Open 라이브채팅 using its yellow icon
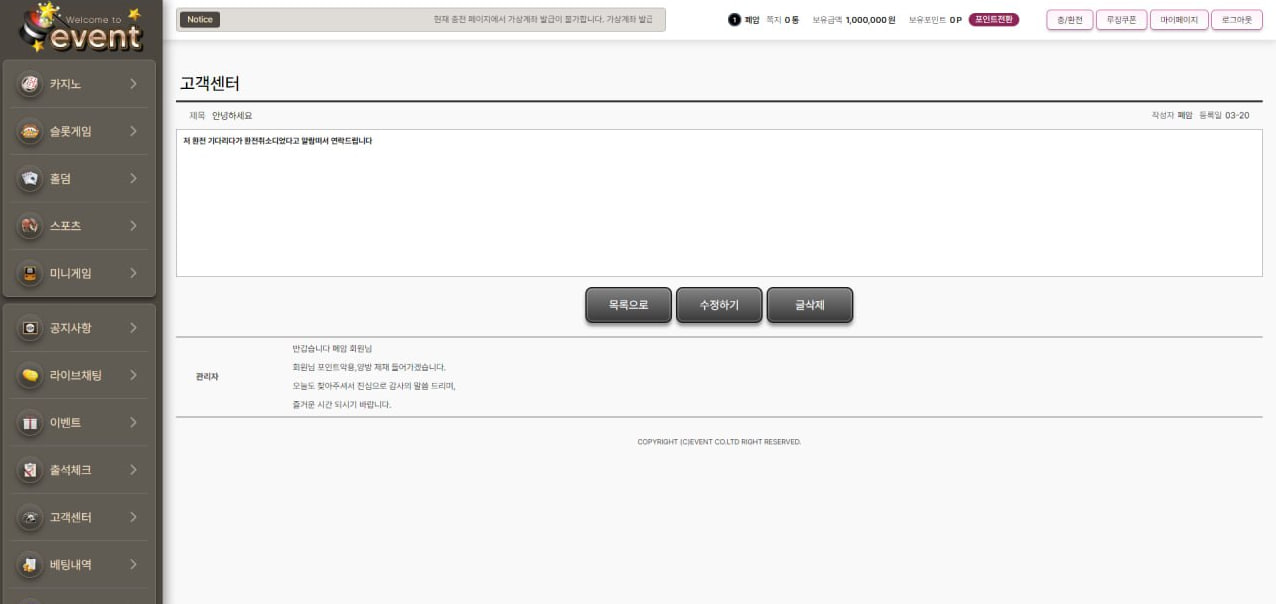The width and height of the screenshot is (1276, 604). [30, 375]
